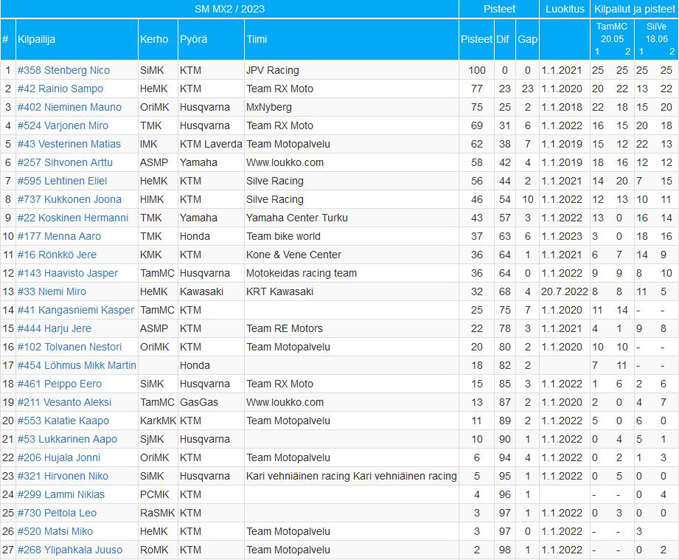Open rider link #211 Vesanto Aleksi

click(x=64, y=402)
